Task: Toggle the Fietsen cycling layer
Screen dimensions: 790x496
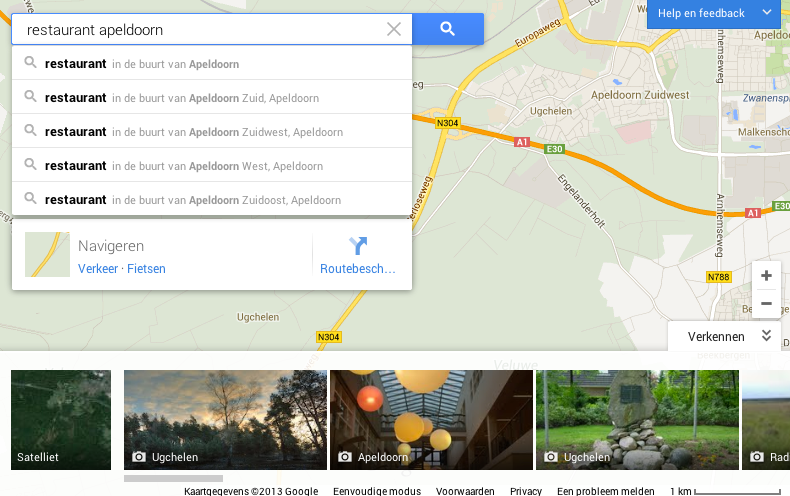Action: pos(146,269)
